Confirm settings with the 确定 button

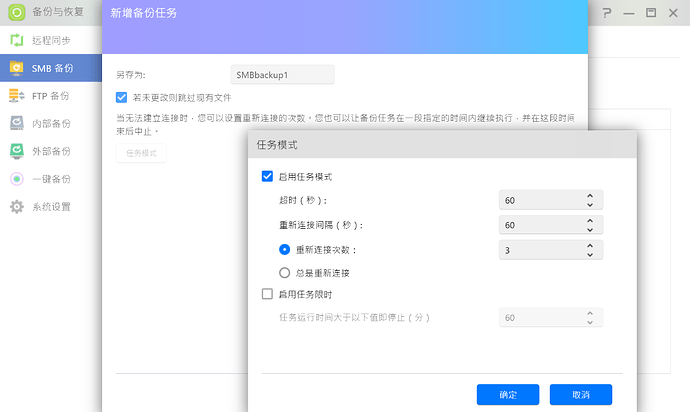pos(508,395)
